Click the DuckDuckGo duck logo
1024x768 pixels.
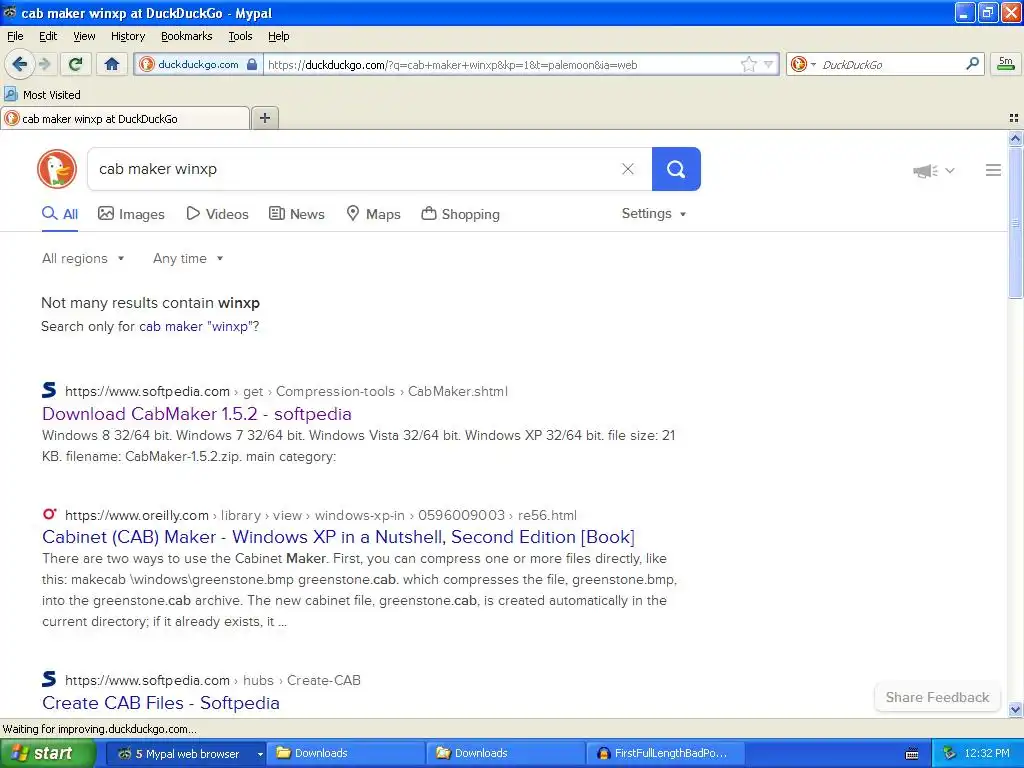[57, 168]
